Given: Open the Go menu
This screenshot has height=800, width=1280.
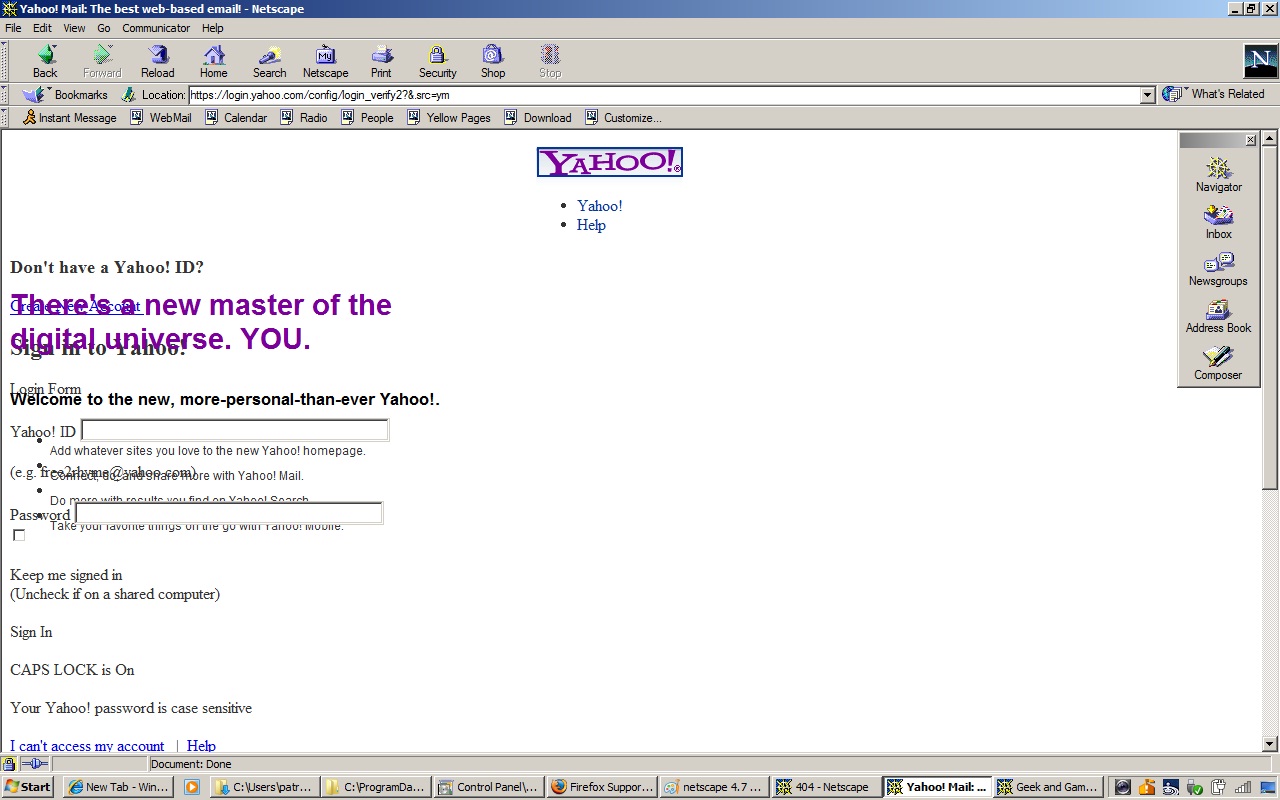Looking at the screenshot, I should coord(104,28).
